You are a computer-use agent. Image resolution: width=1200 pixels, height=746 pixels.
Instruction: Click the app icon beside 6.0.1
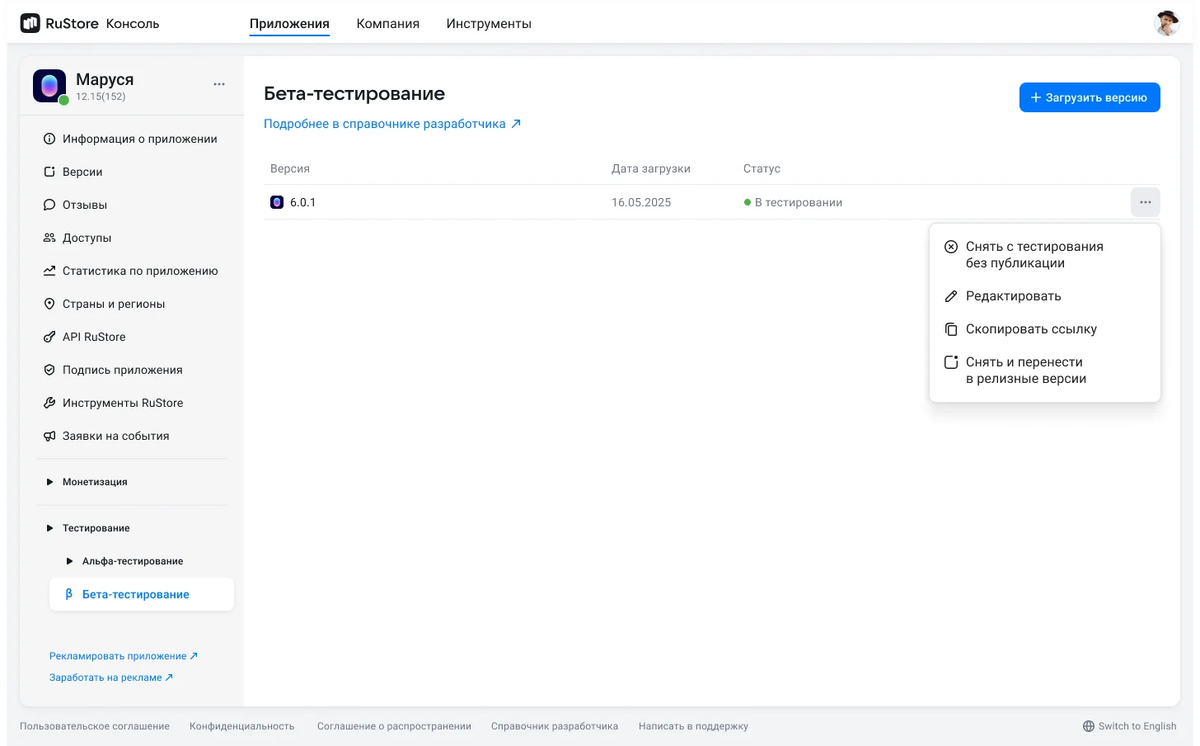(277, 202)
